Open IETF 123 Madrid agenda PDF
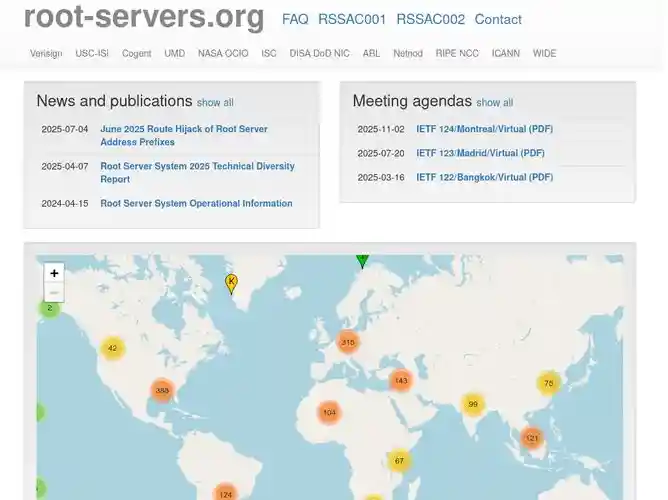 click(x=480, y=153)
